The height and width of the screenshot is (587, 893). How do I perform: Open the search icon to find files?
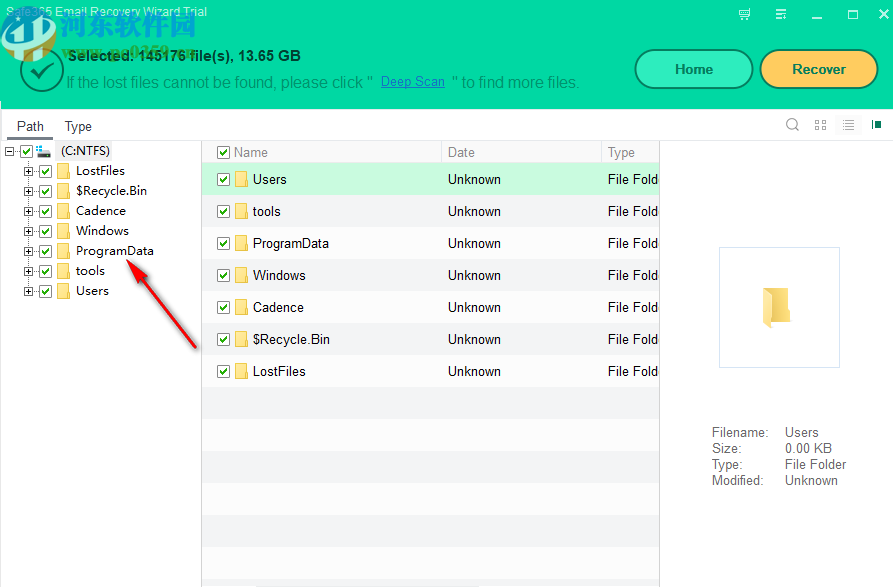792,124
